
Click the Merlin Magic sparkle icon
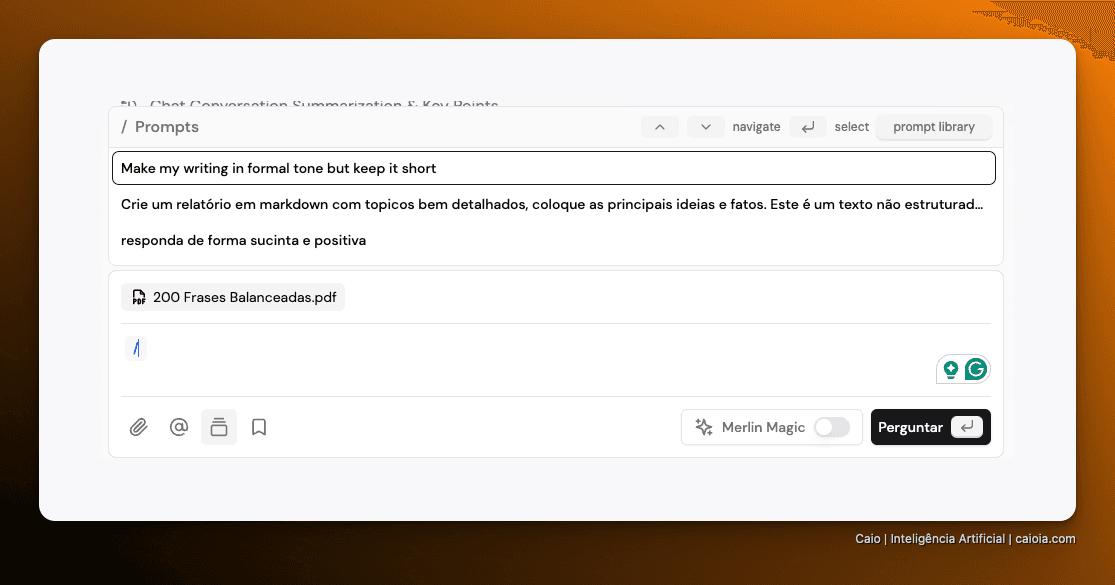point(704,427)
